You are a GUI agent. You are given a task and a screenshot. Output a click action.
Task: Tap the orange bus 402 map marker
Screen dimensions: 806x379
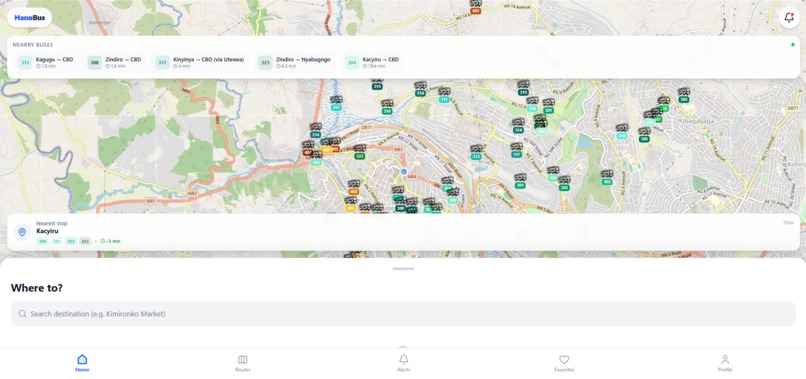coord(354,188)
